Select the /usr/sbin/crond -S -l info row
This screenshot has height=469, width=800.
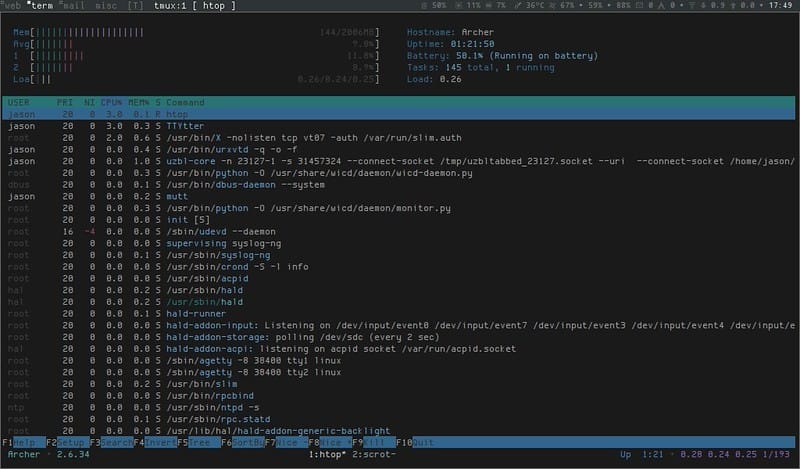tap(398, 267)
